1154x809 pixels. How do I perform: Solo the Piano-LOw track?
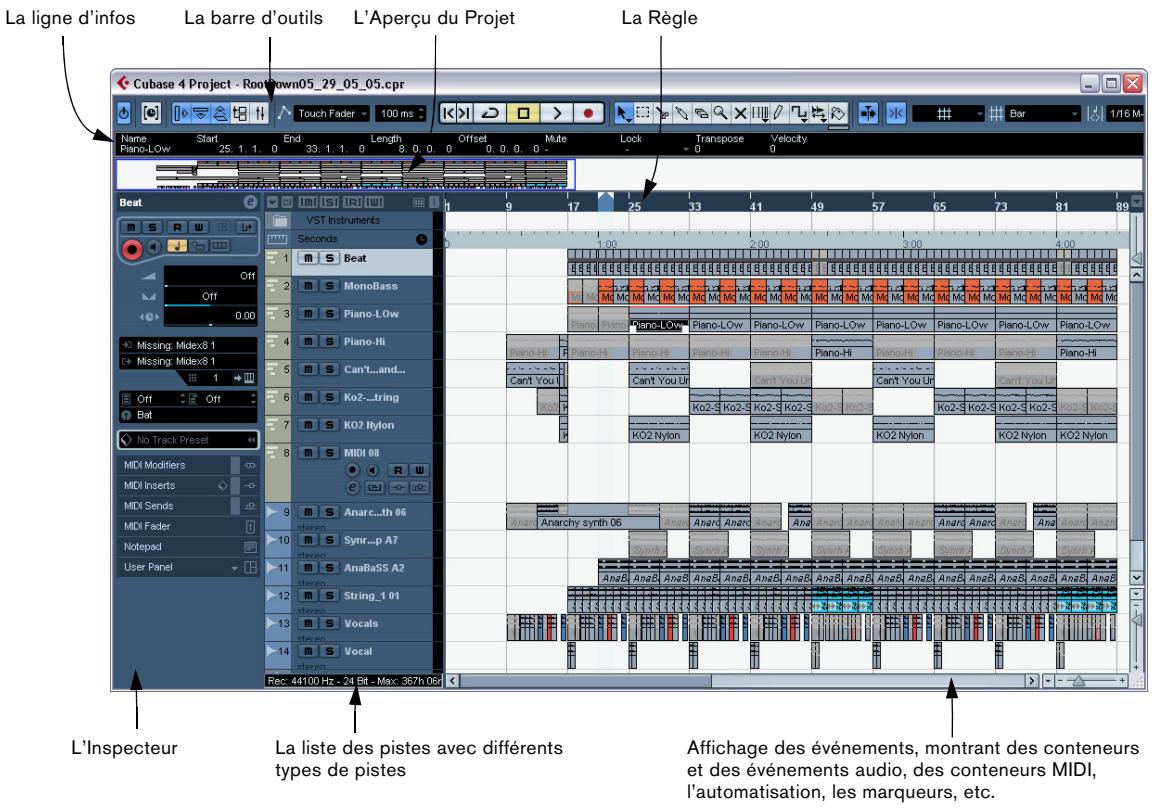[330, 314]
